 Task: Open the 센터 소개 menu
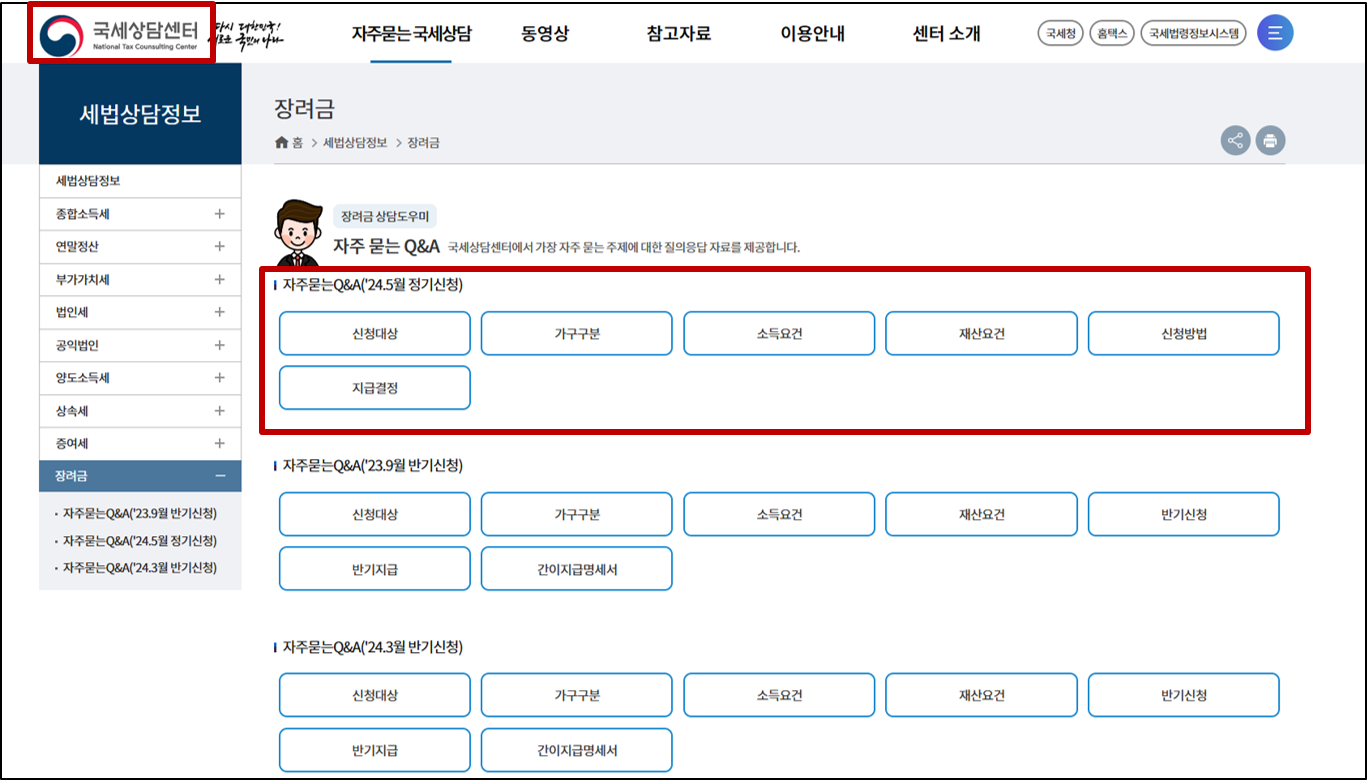pyautogui.click(x=945, y=32)
